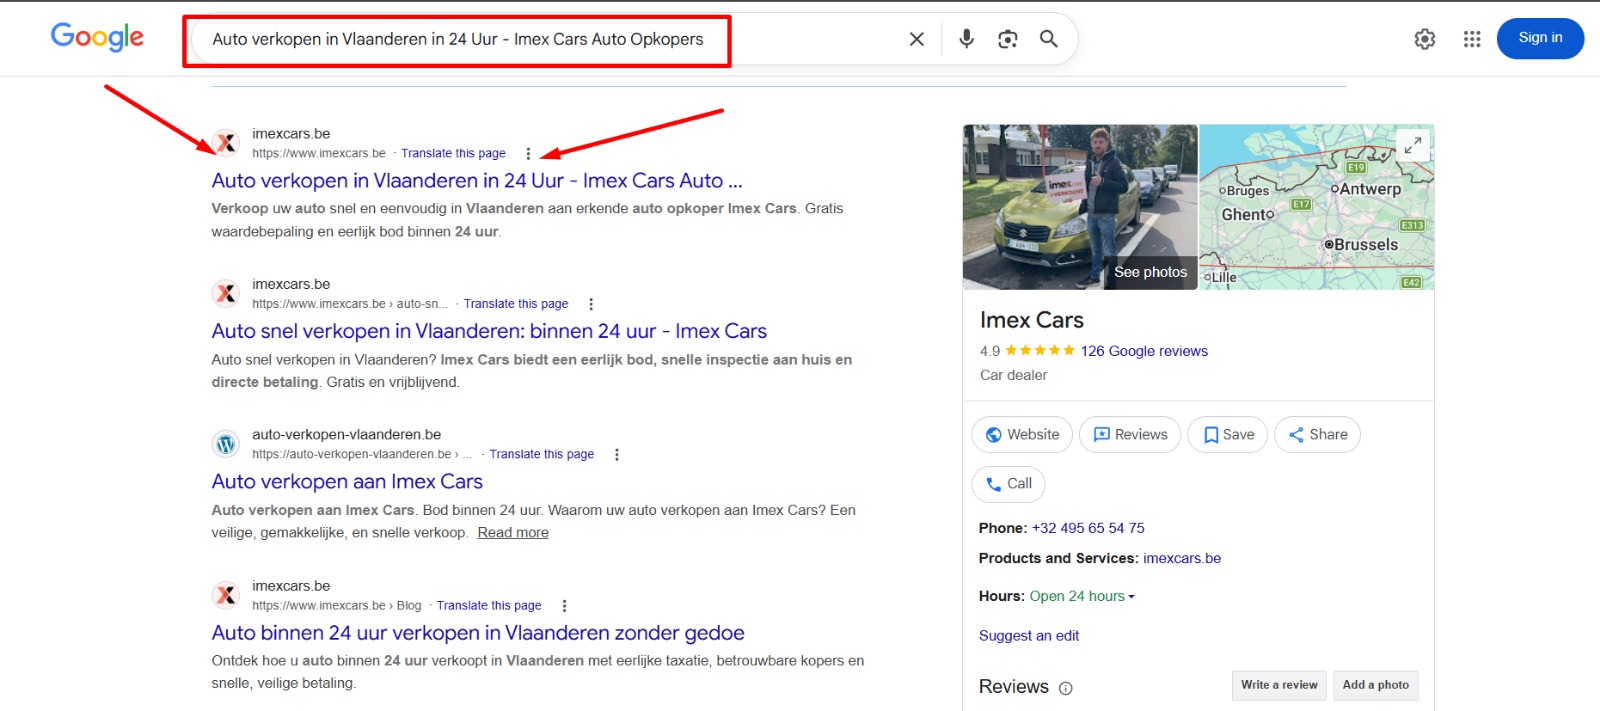Click the magnifying glass search icon
This screenshot has height=711, width=1600.
[1048, 39]
